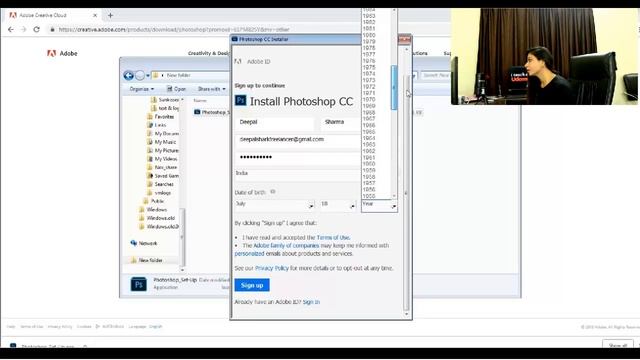This screenshot has width=640, height=360.
Task: Select My Music folder in Explorer tree
Action: click(162, 142)
